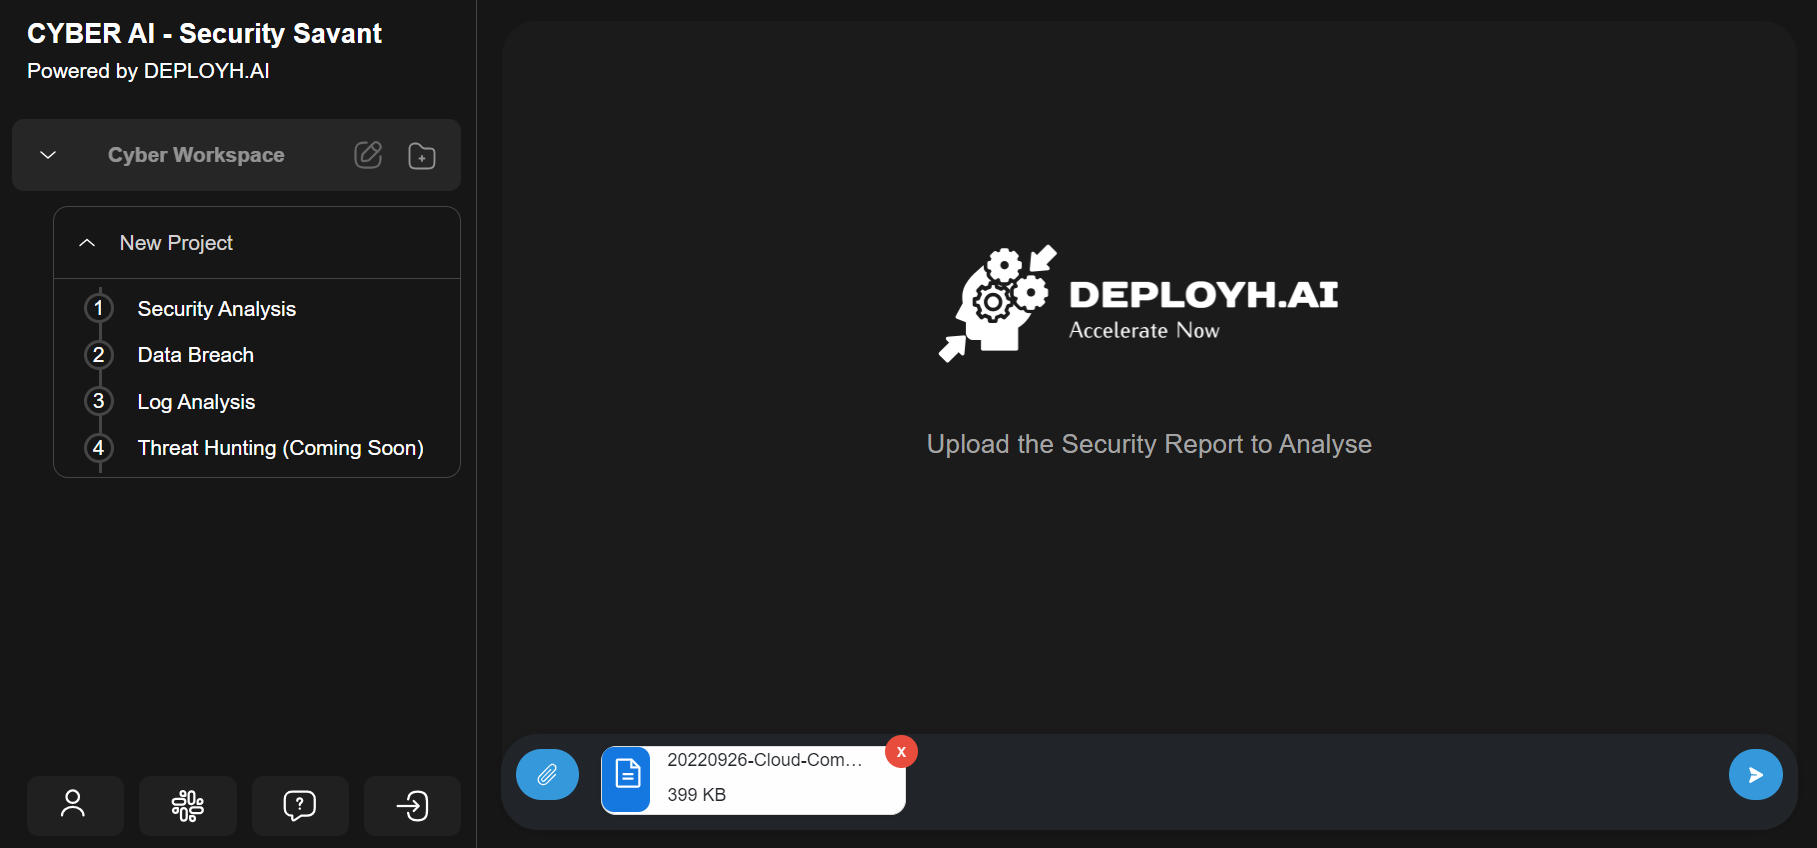Click the paperclip attach file button
The height and width of the screenshot is (848, 1817).
pyautogui.click(x=547, y=774)
